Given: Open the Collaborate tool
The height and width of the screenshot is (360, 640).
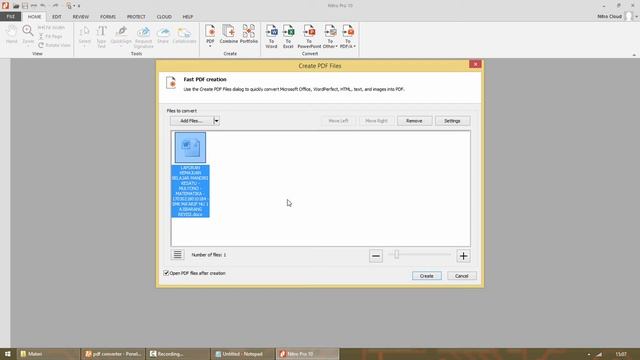Looking at the screenshot, I should (184, 34).
